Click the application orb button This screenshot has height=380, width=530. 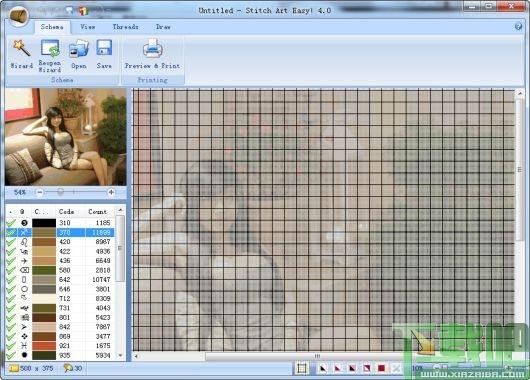click(x=19, y=16)
